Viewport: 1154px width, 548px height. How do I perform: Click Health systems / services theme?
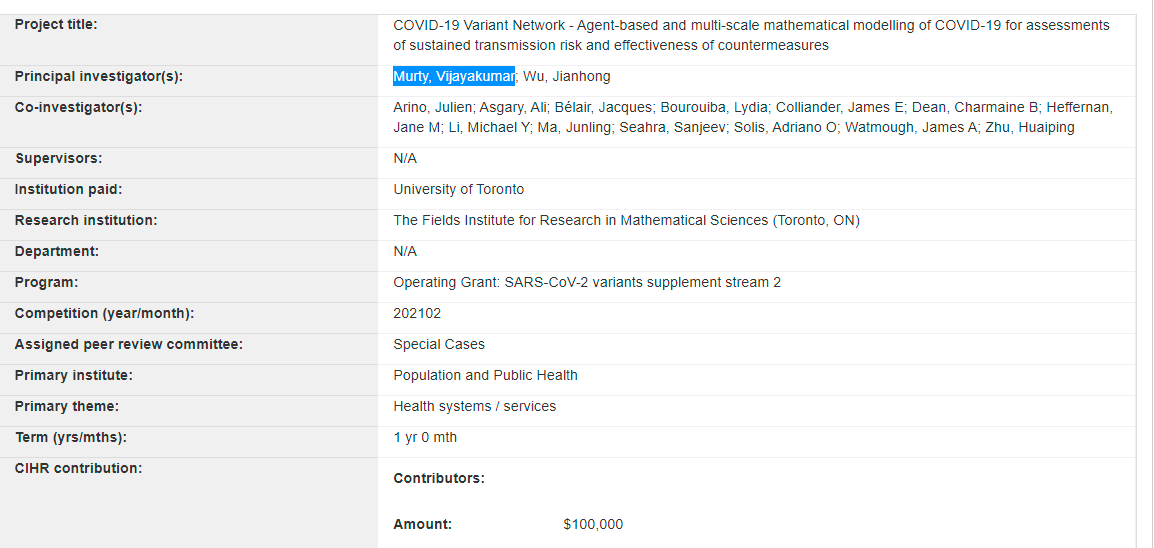click(x=474, y=406)
